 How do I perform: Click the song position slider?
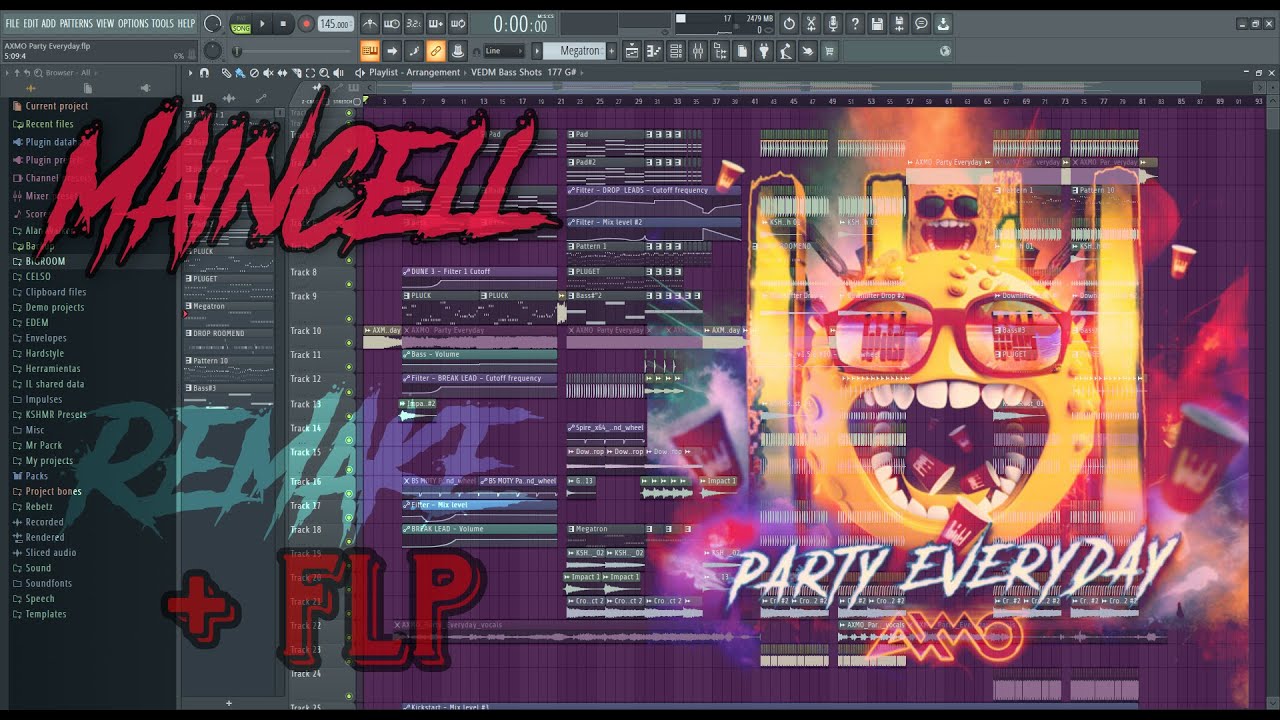tap(294, 51)
